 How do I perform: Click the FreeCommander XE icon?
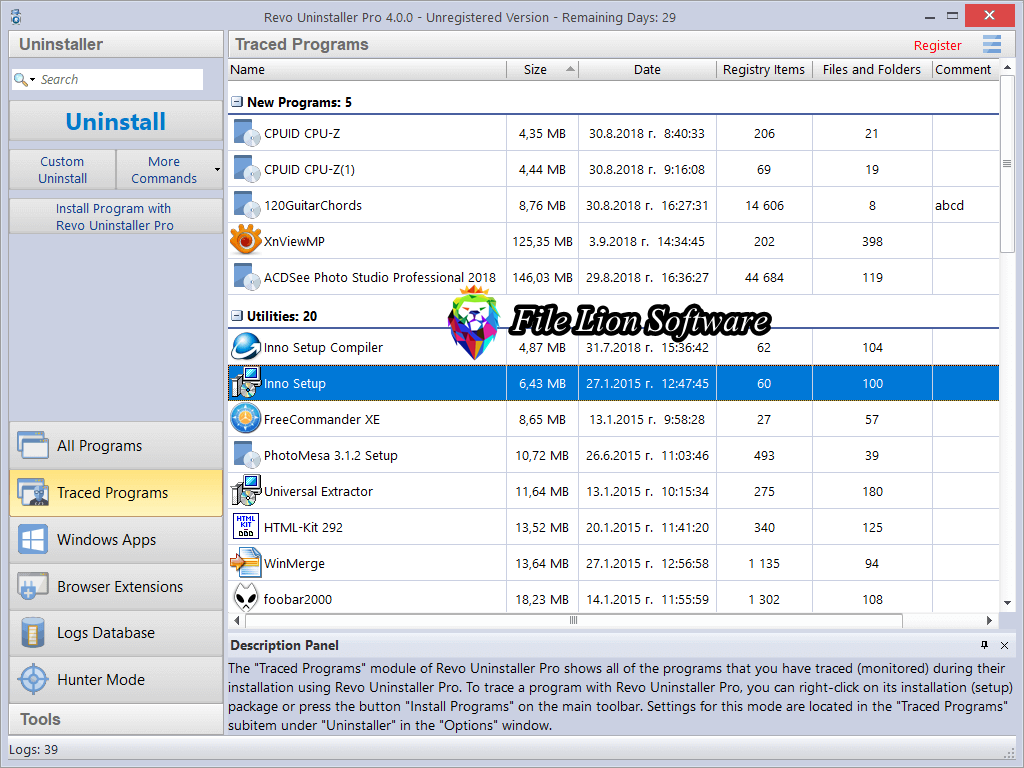click(246, 419)
